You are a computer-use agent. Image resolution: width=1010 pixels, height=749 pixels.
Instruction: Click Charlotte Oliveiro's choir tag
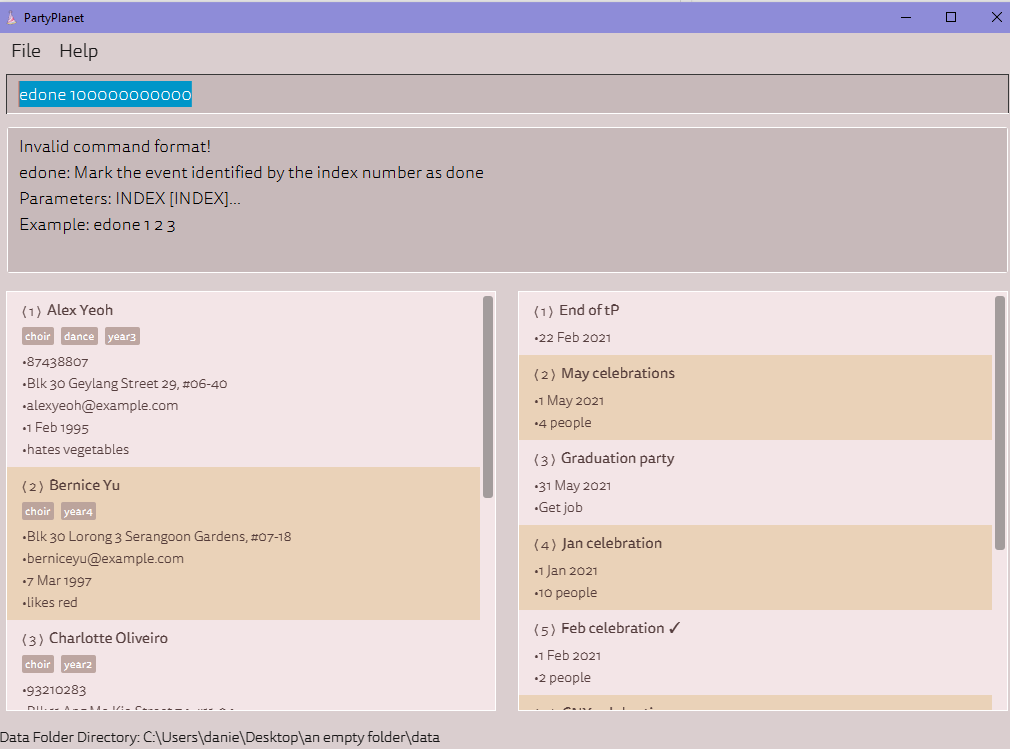[38, 664]
